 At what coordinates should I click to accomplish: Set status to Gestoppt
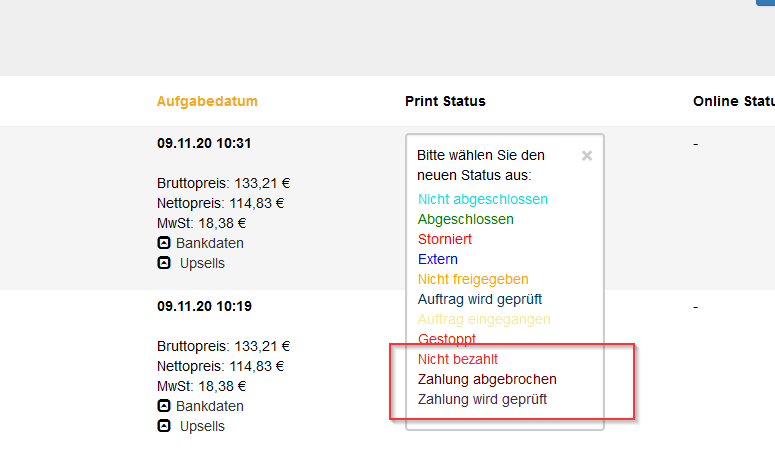click(x=446, y=339)
